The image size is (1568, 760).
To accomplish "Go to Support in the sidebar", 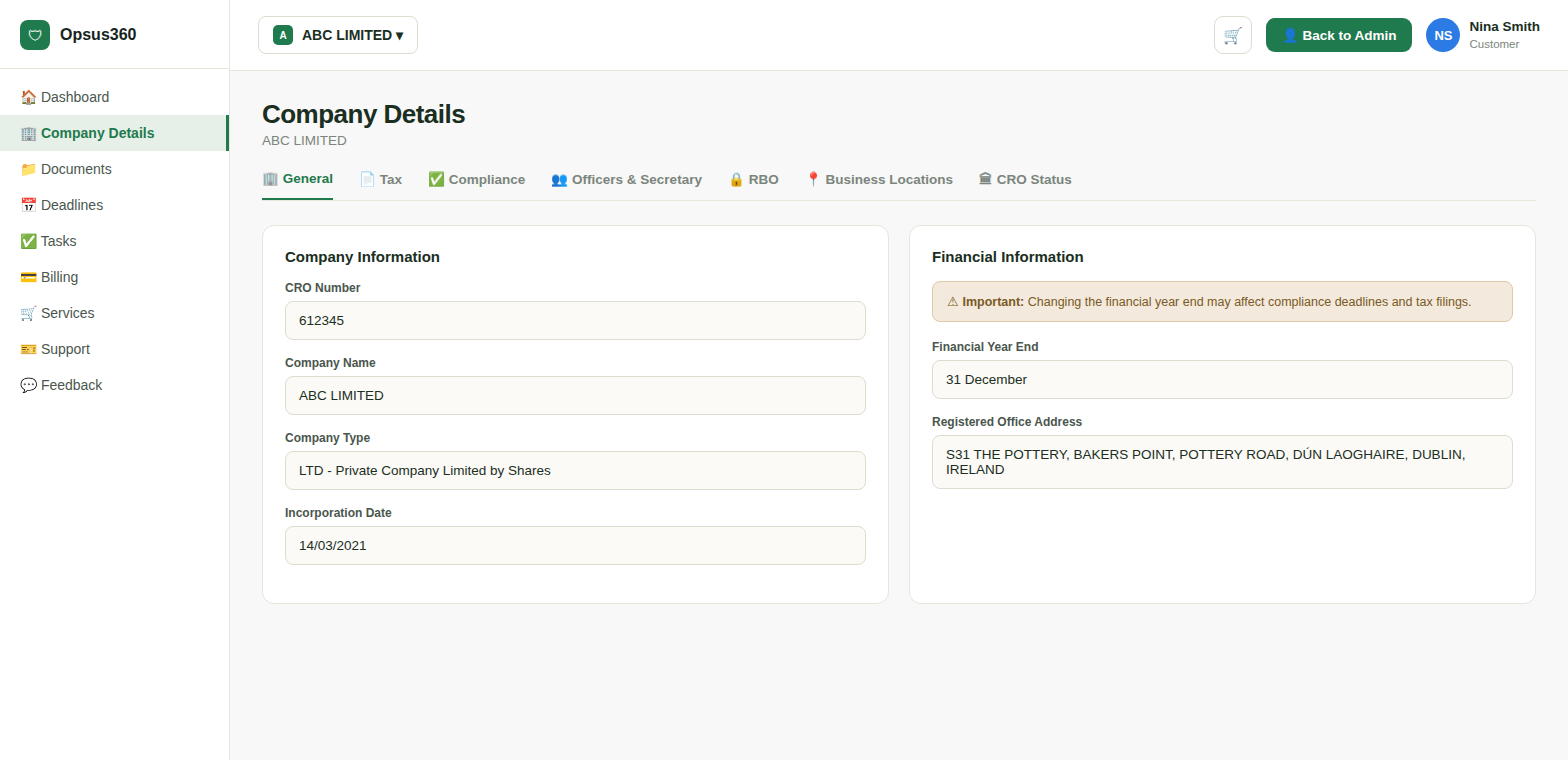I will click(x=114, y=349).
